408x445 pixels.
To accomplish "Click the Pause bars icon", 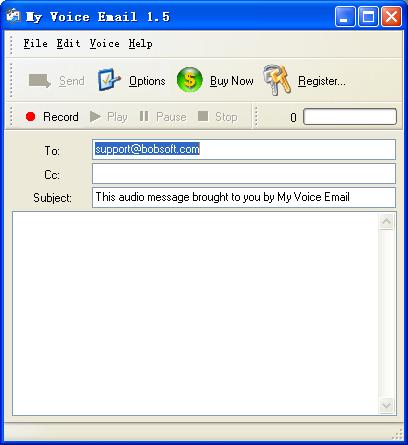I will click(x=144, y=116).
